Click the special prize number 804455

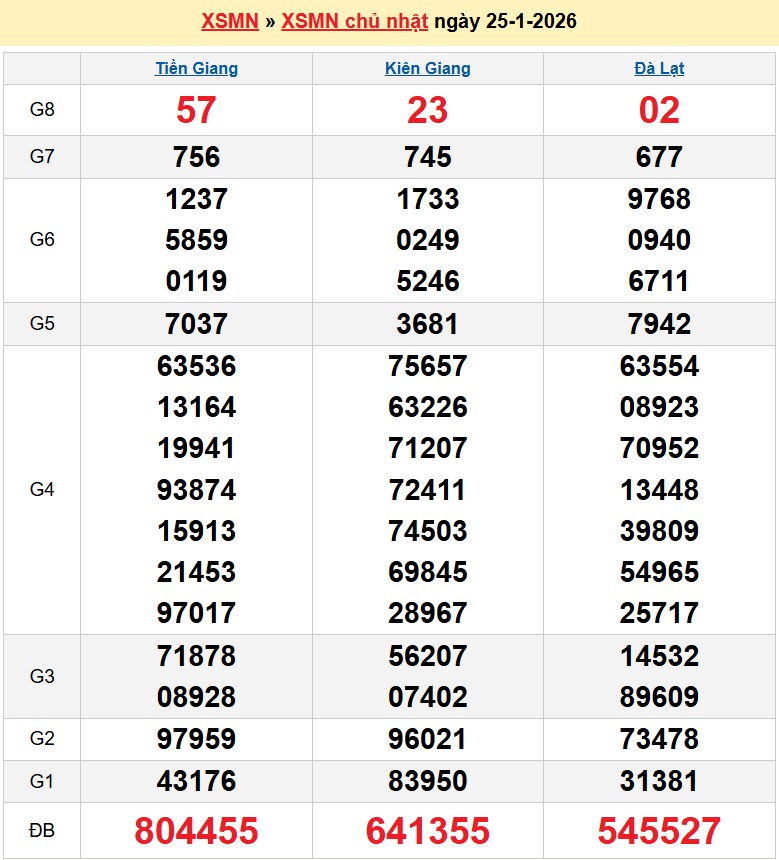coord(196,831)
